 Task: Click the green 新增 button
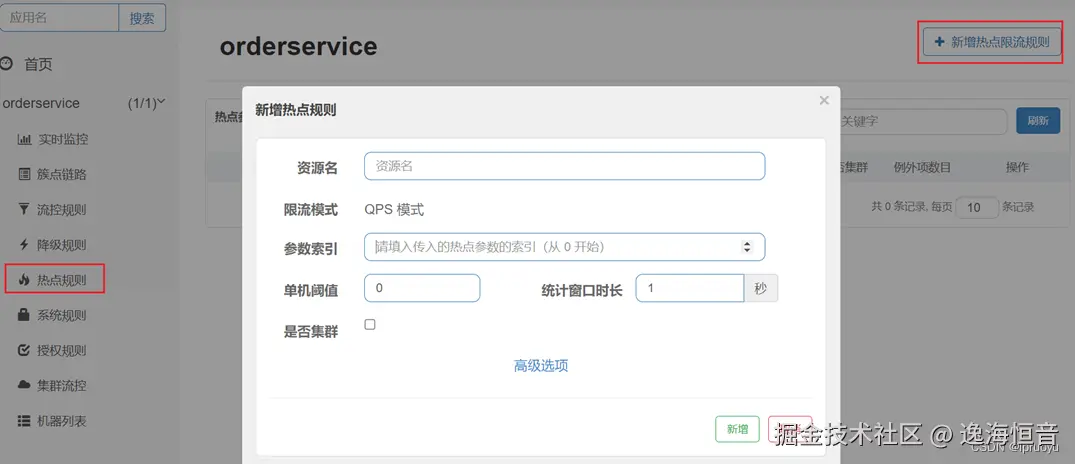coord(737,429)
